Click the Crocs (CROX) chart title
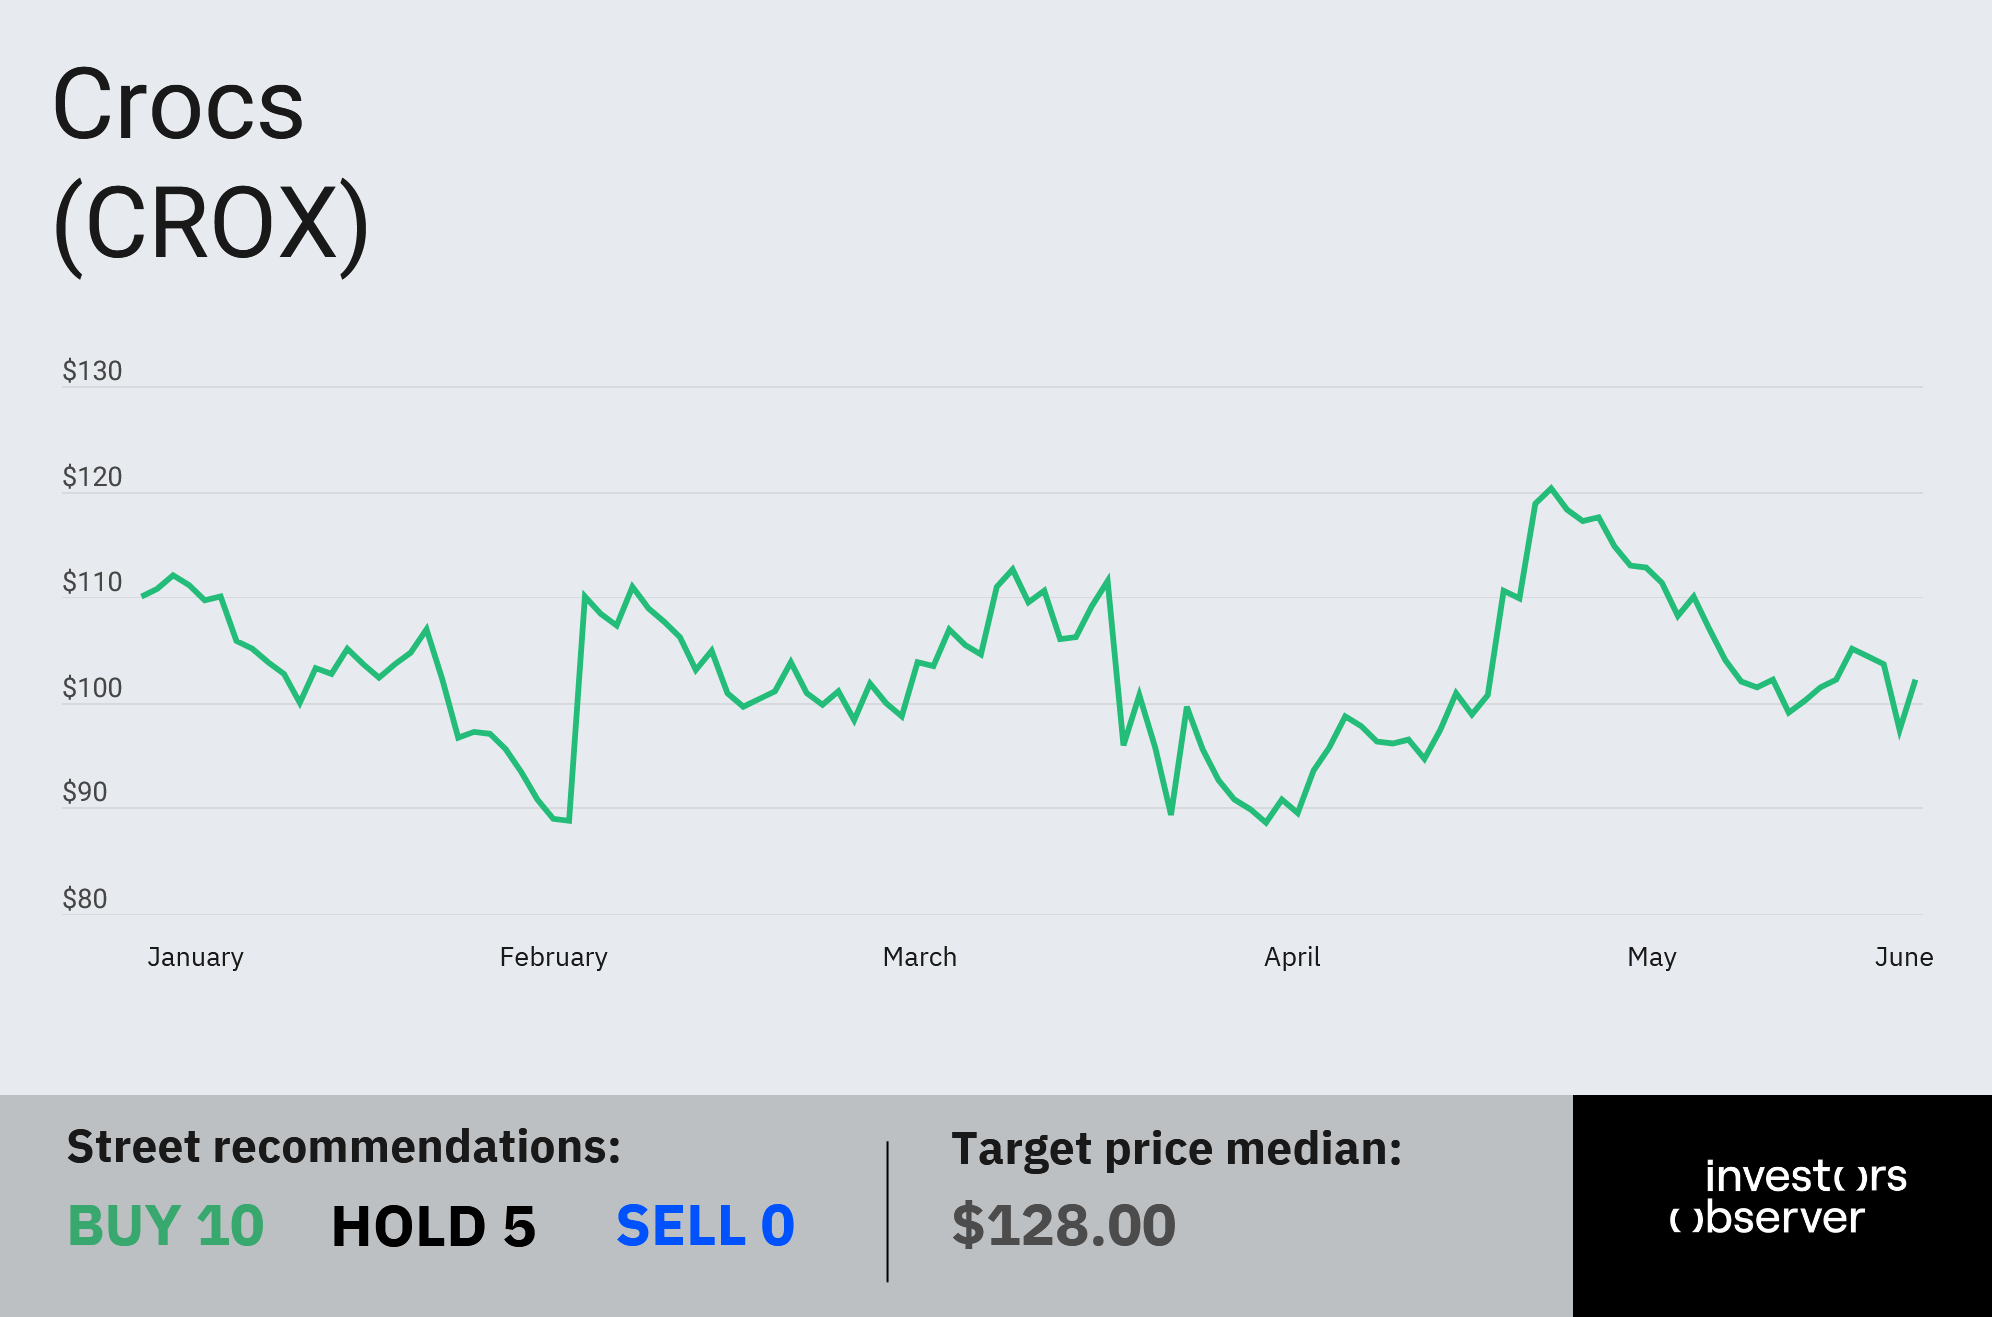This screenshot has height=1317, width=1992. pos(211,165)
